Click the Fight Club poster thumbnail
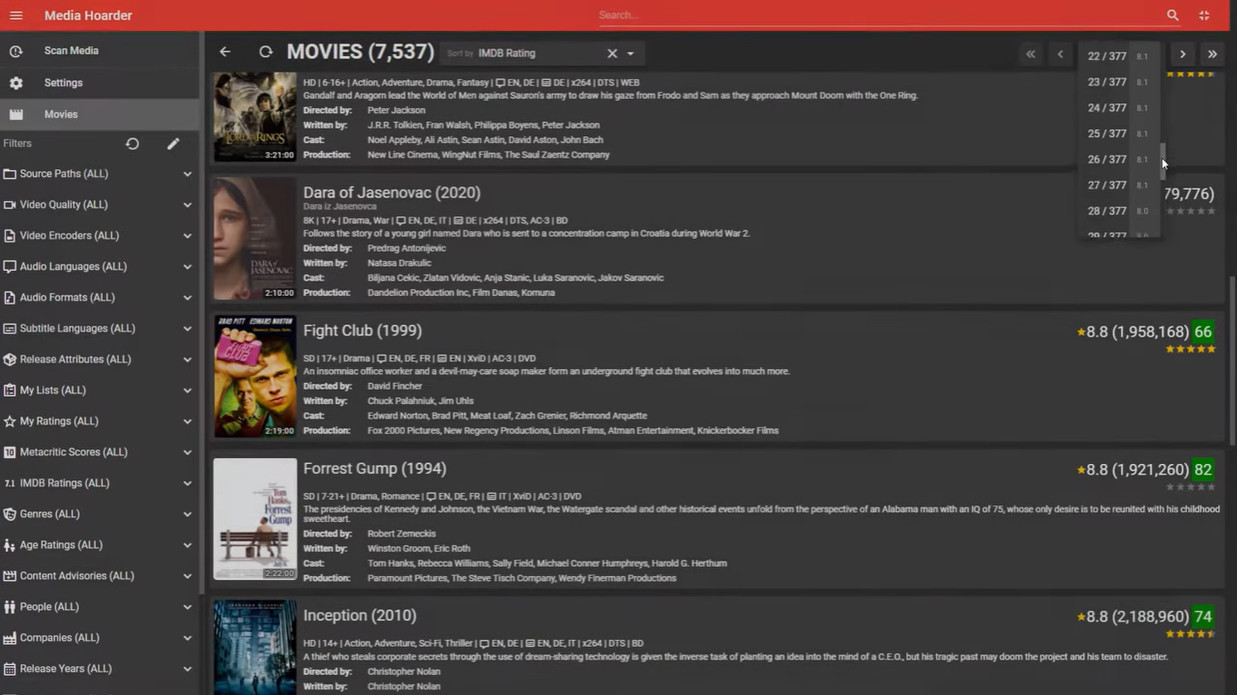The image size is (1237, 695). 255,376
